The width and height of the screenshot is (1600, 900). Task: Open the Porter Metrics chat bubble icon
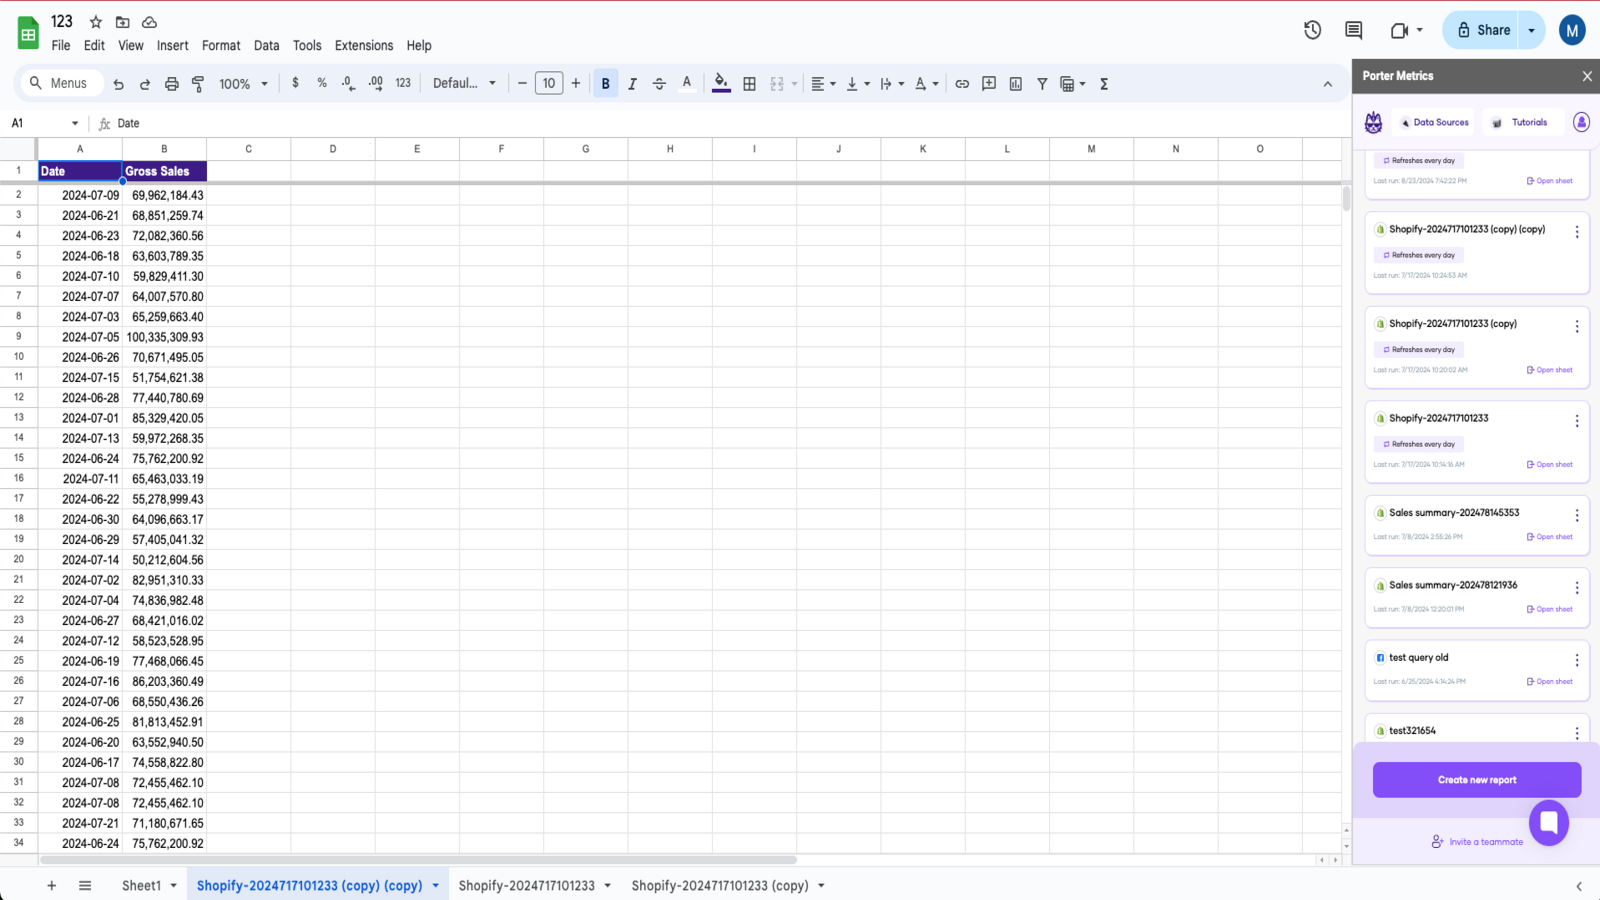tap(1549, 822)
